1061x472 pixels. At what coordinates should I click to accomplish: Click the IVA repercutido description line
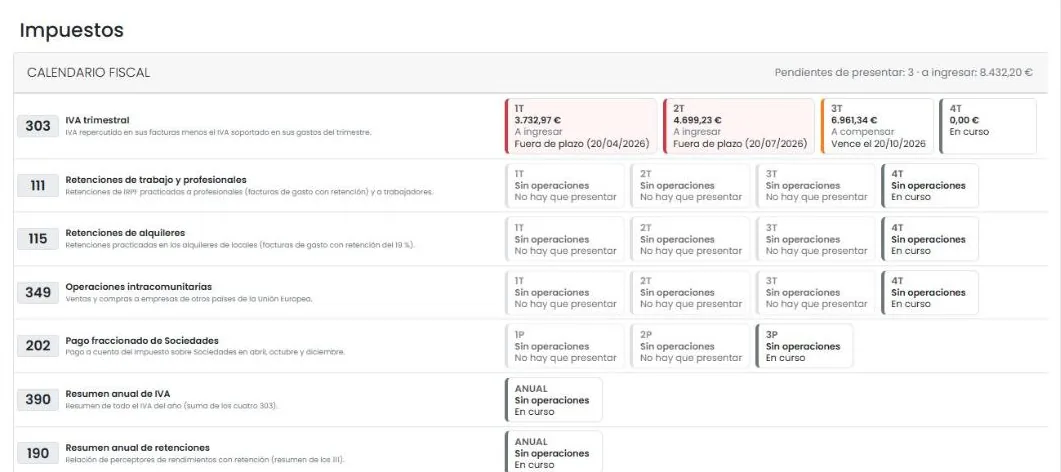click(x=219, y=133)
